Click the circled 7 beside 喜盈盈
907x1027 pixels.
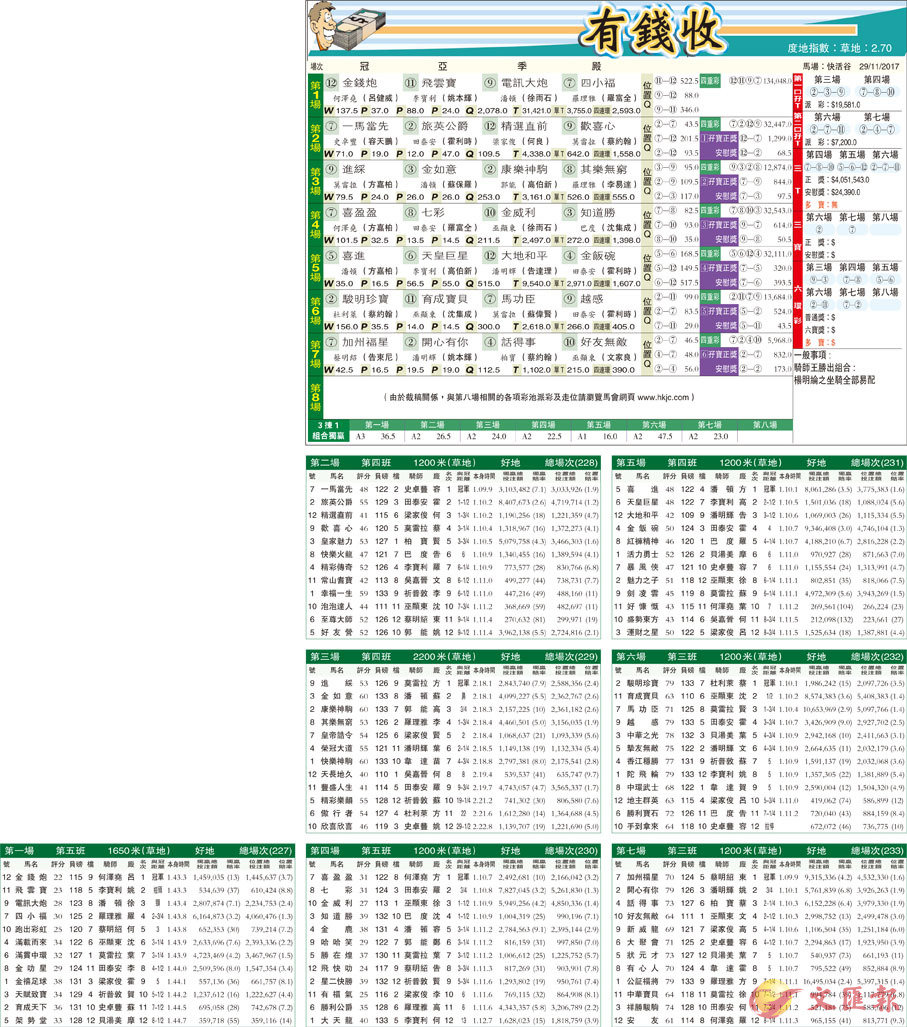click(331, 213)
